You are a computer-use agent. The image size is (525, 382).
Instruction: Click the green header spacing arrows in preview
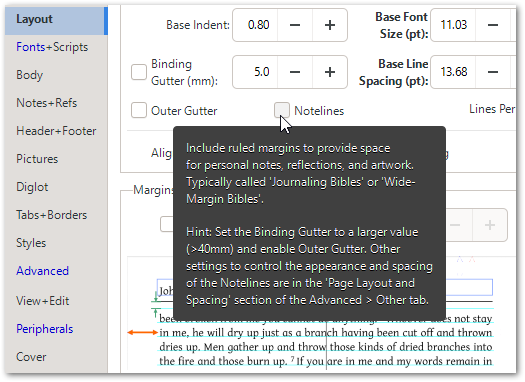(x=156, y=304)
